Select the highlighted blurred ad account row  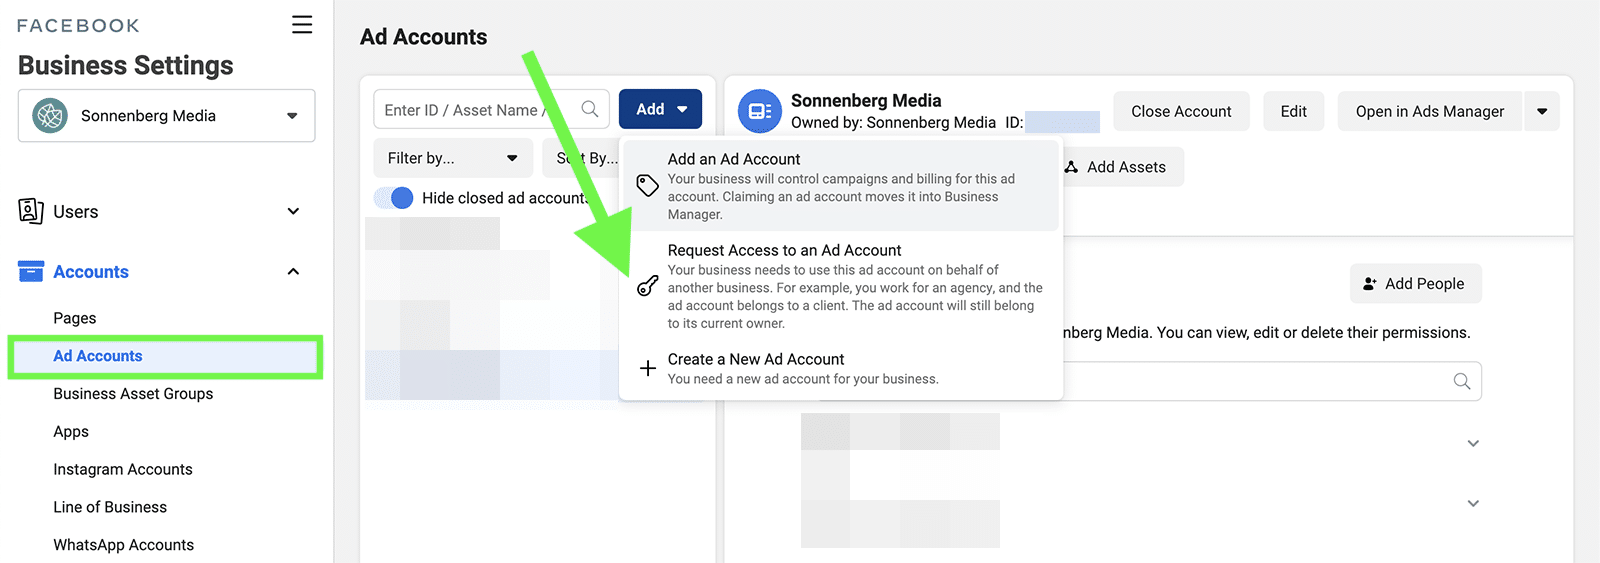[492, 375]
